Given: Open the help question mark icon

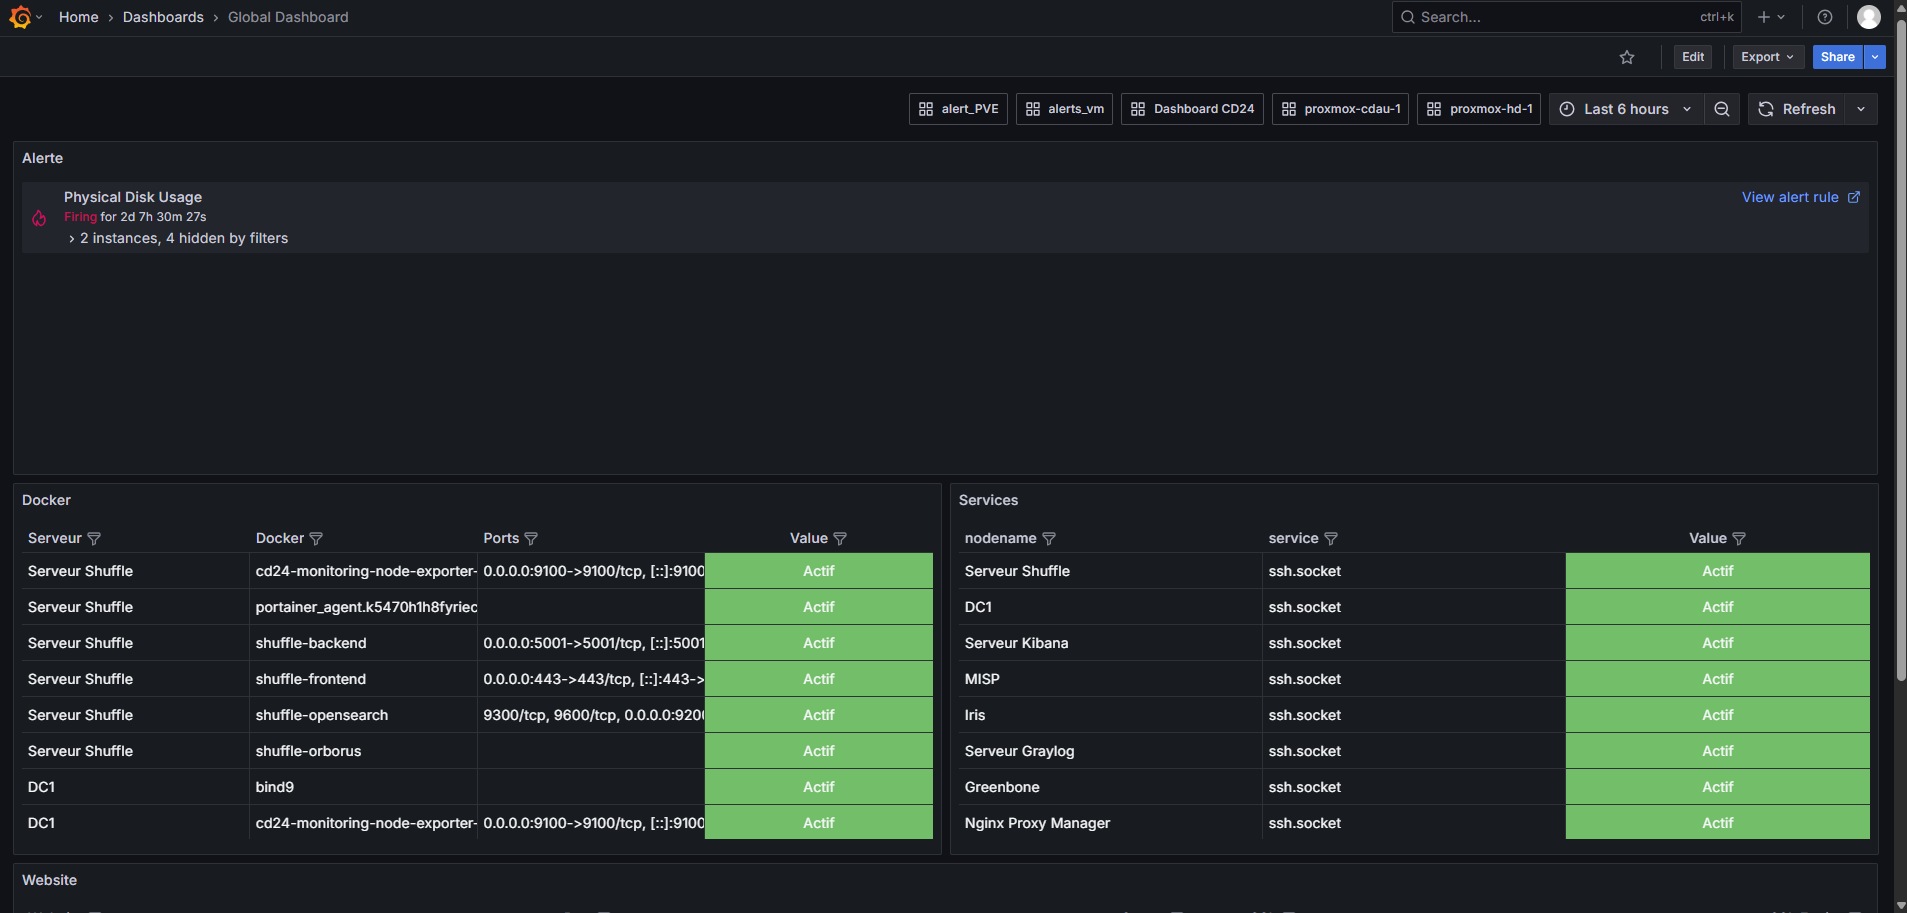Looking at the screenshot, I should [x=1825, y=17].
